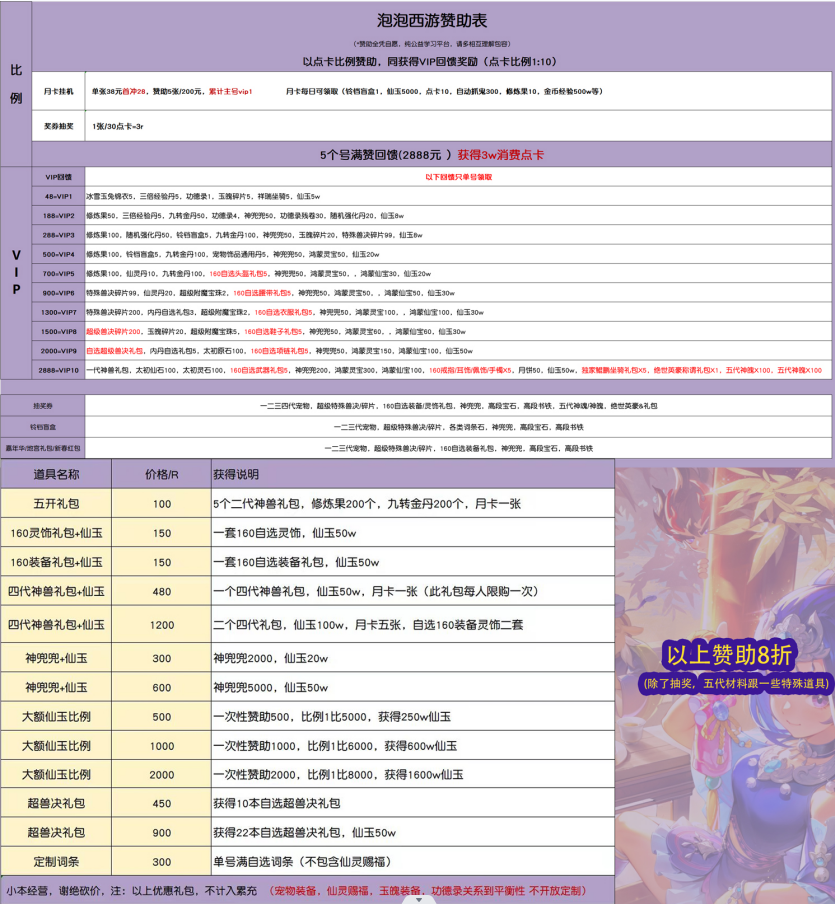835x904 pixels.
Task: Select the 抽奖券 row label
Action: (x=43, y=406)
